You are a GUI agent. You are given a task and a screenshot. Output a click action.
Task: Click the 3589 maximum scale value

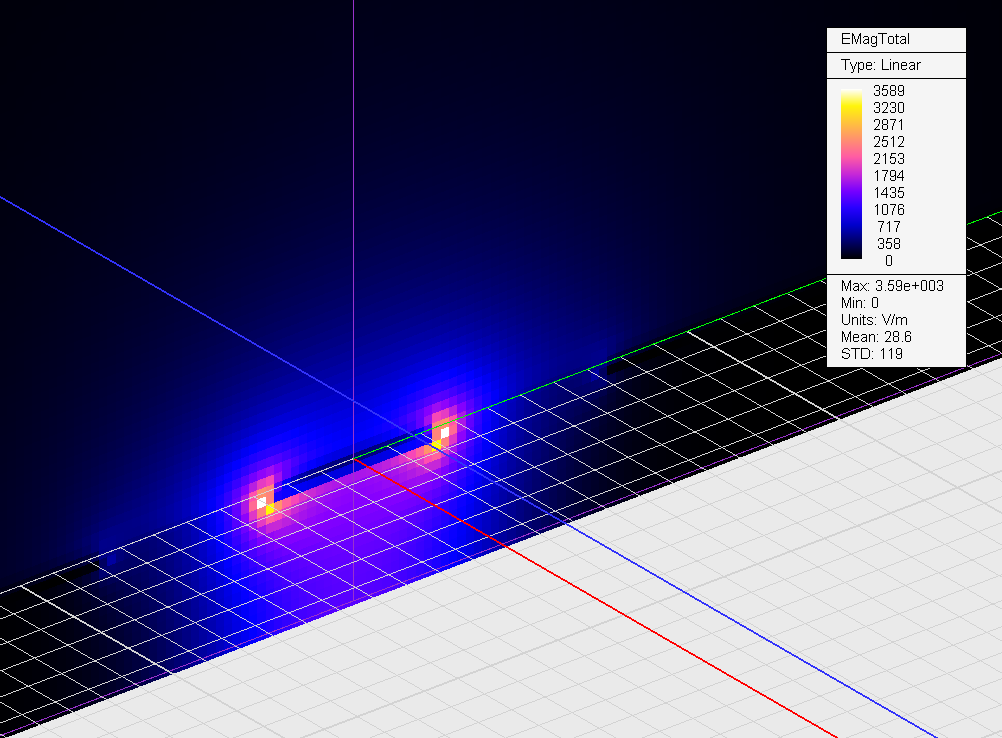(888, 91)
